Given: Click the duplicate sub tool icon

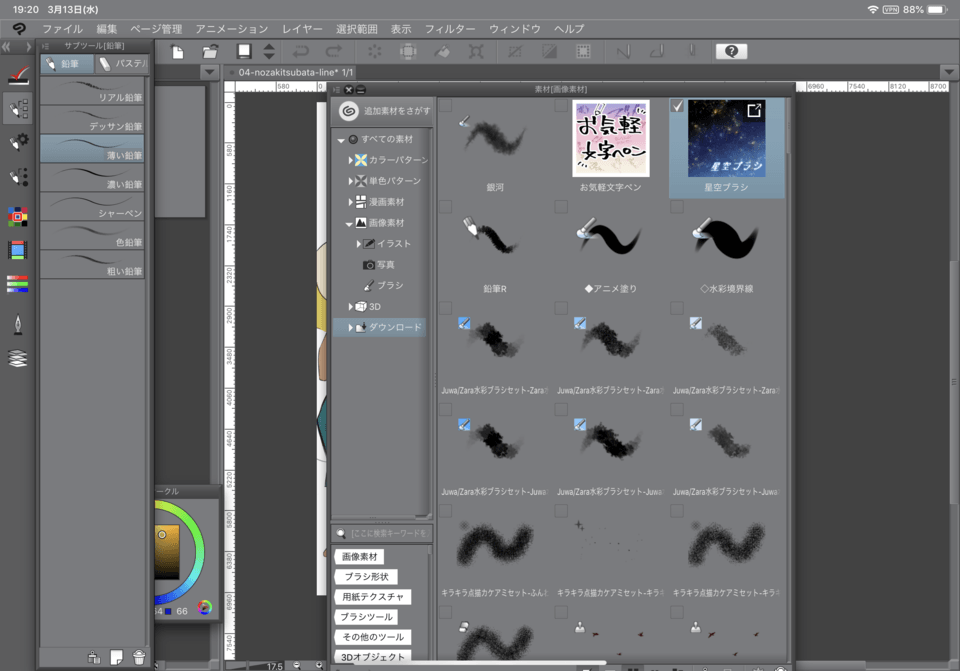Looking at the screenshot, I should 94,658.
